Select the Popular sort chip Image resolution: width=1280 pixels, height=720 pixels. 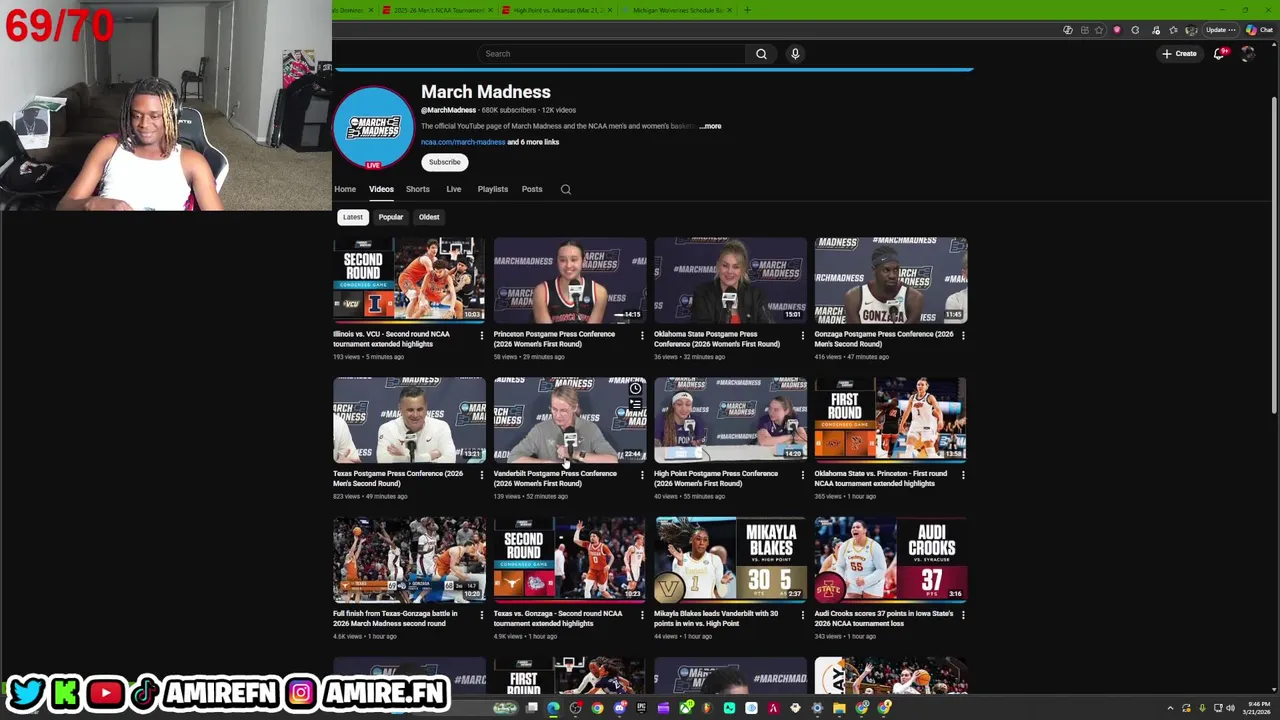click(391, 217)
